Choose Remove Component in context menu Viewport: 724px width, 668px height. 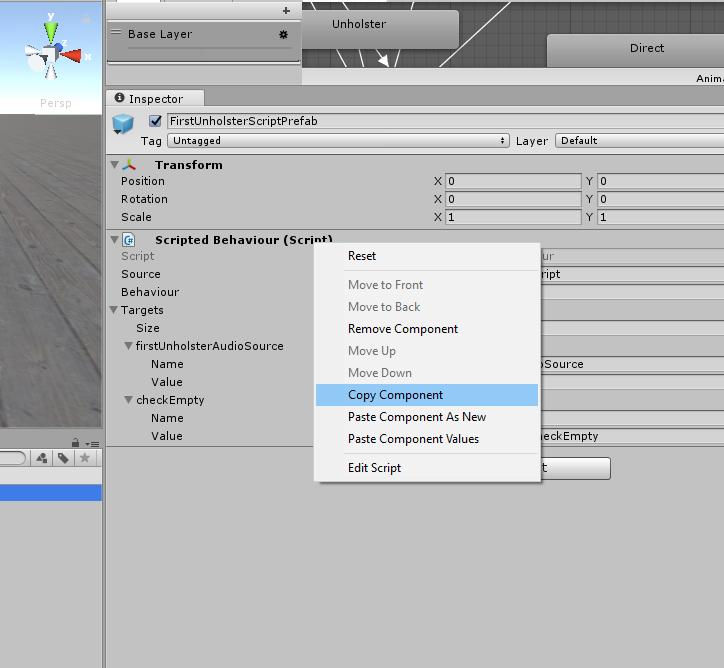[x=403, y=329]
